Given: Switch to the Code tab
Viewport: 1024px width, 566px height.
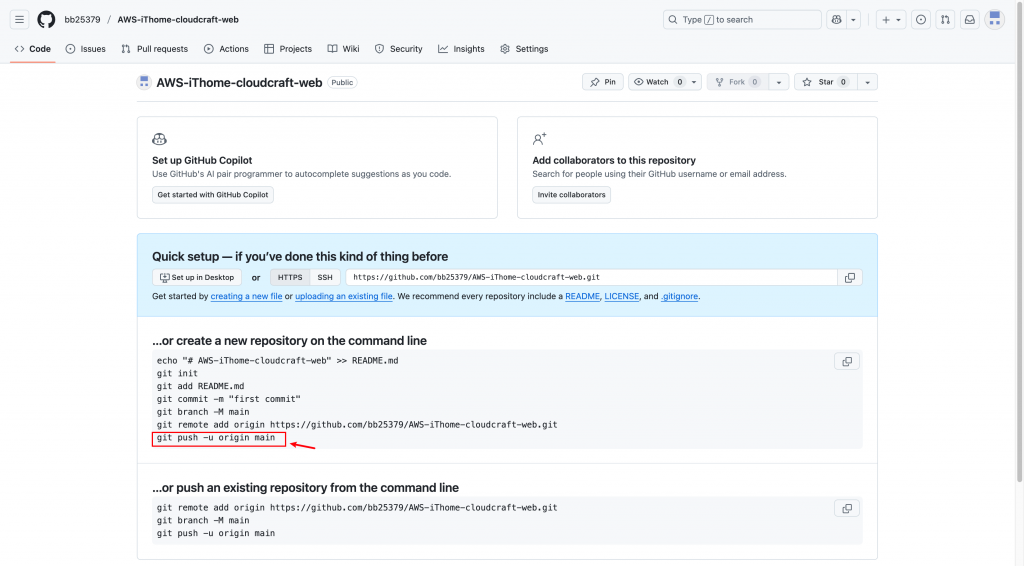Looking at the screenshot, I should point(33,49).
